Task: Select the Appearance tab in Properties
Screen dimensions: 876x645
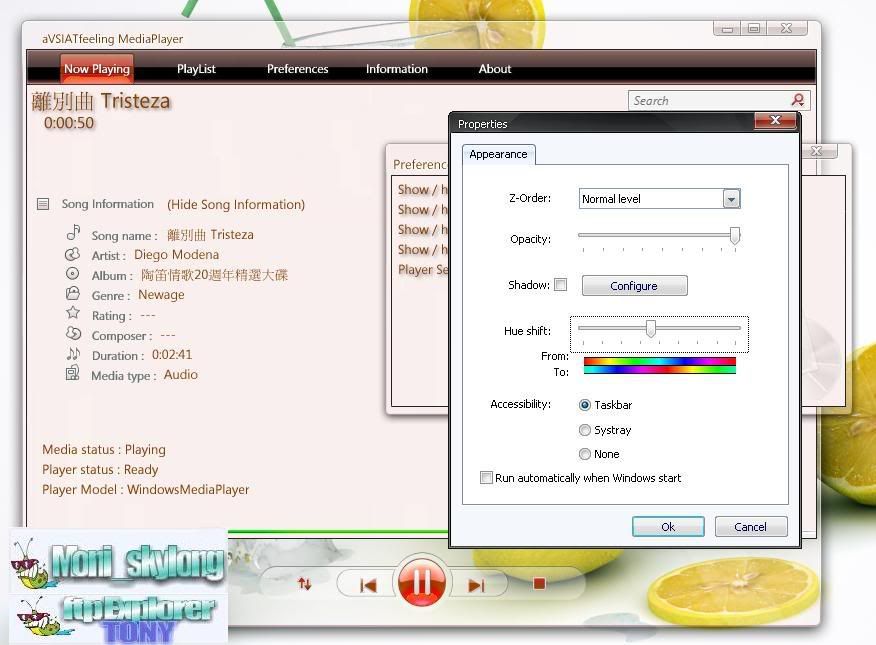Action: 498,154
